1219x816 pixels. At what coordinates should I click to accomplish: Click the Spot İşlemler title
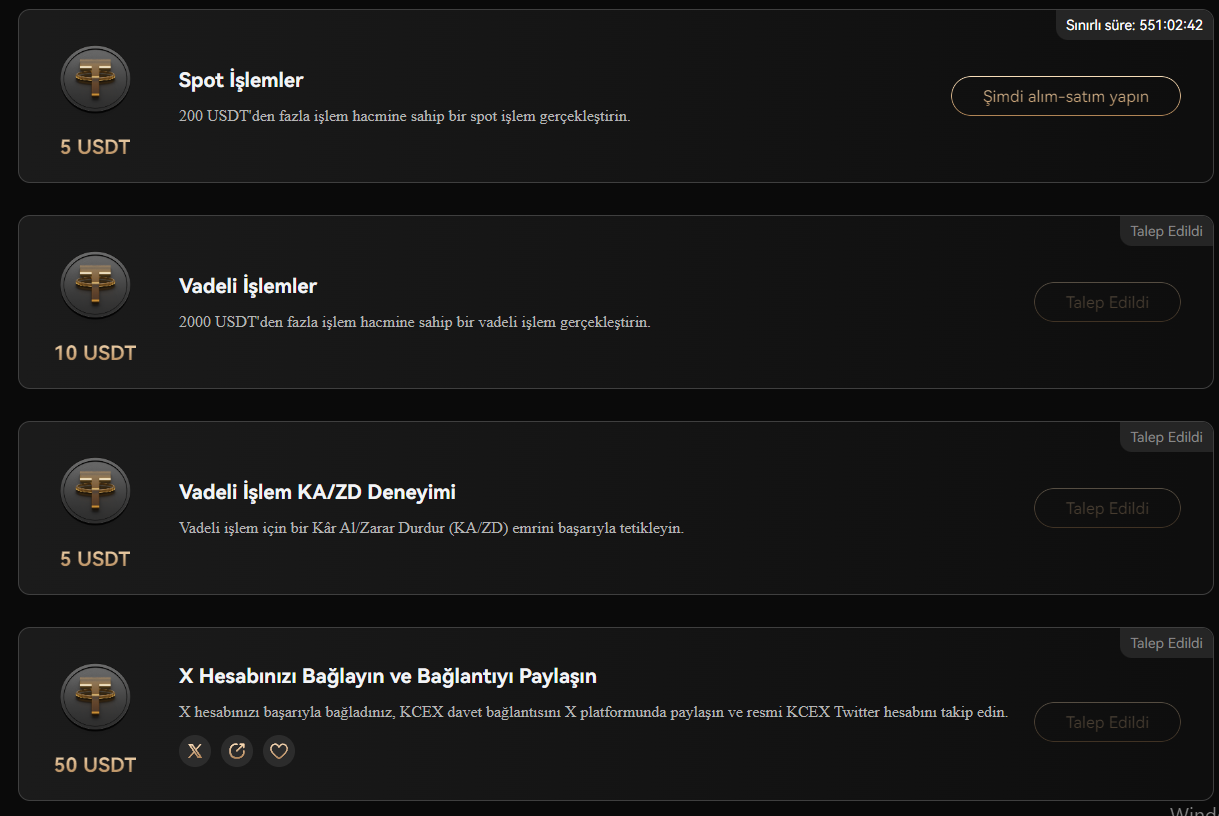tap(241, 80)
